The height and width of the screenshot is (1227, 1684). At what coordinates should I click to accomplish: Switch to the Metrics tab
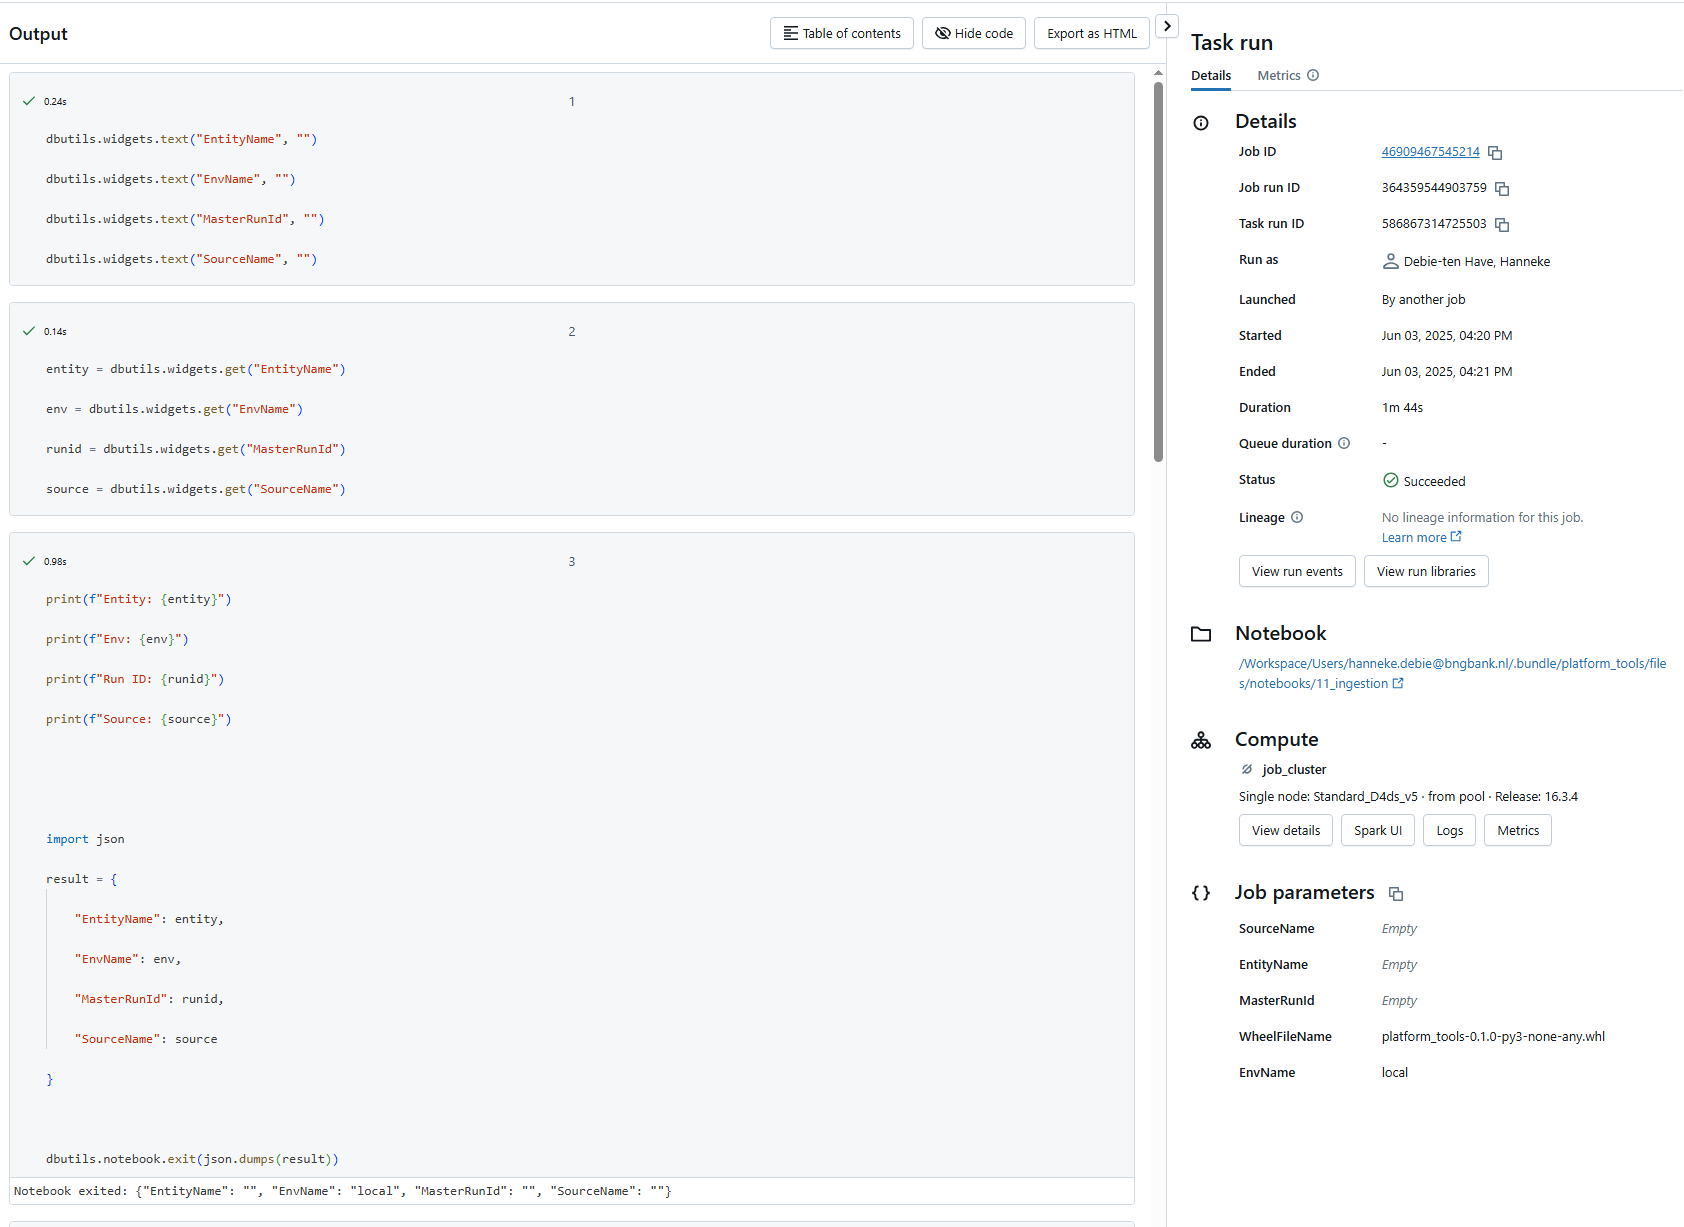[x=1279, y=75]
